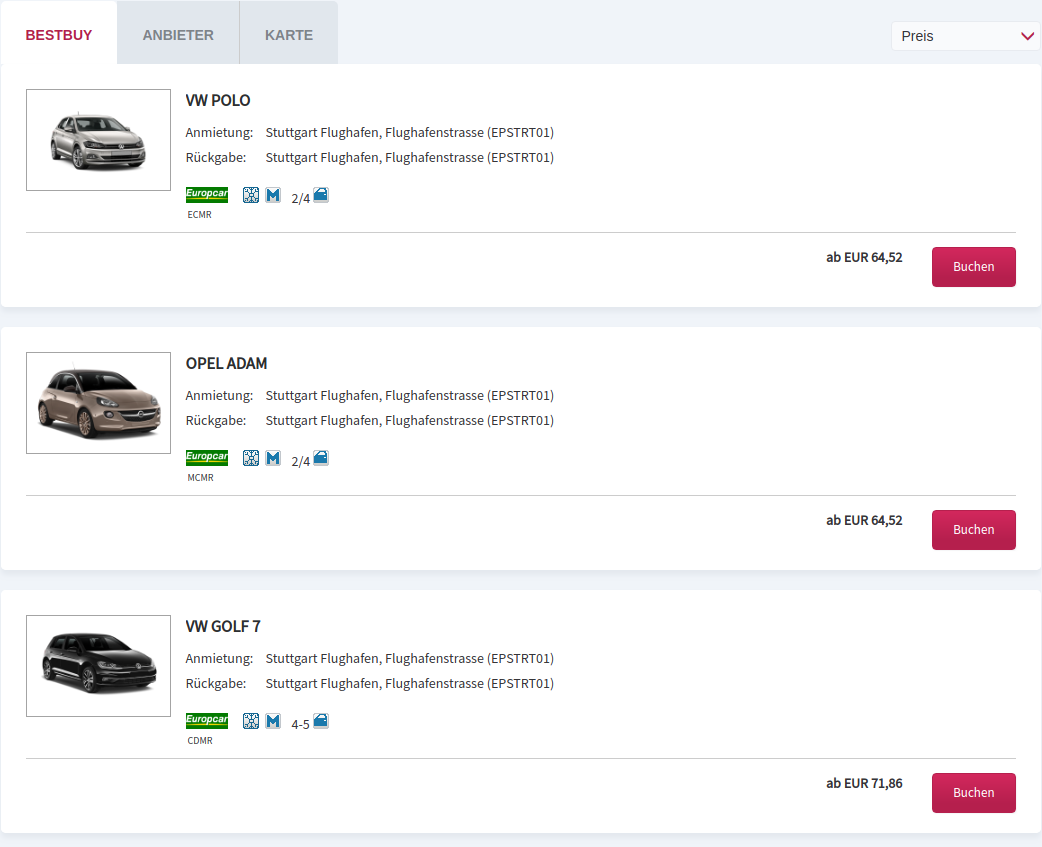Click air conditioning icon for VW Polo
The width and height of the screenshot is (1042, 847).
pyautogui.click(x=251, y=195)
